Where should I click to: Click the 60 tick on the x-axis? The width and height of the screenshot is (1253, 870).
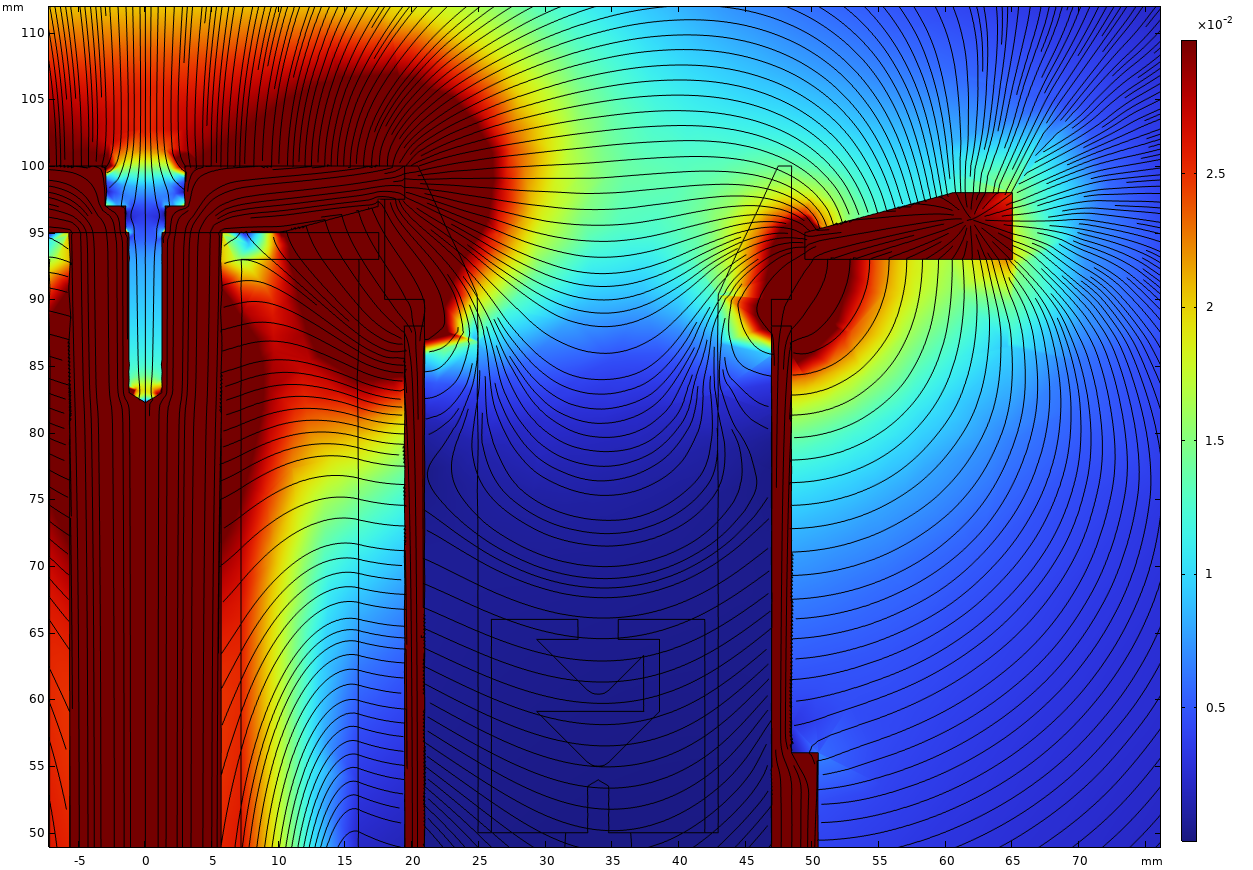pyautogui.click(x=947, y=860)
